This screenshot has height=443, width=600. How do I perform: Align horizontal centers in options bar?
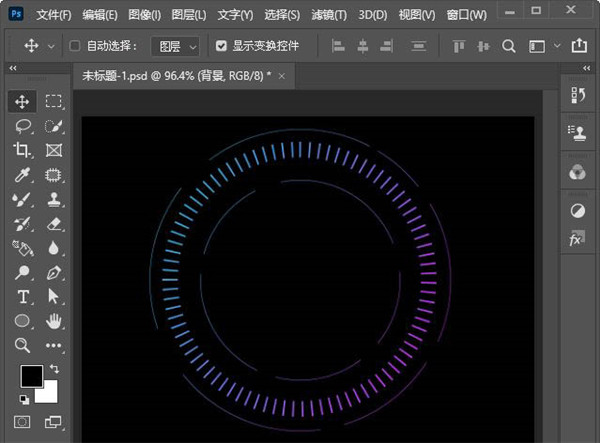(x=362, y=46)
